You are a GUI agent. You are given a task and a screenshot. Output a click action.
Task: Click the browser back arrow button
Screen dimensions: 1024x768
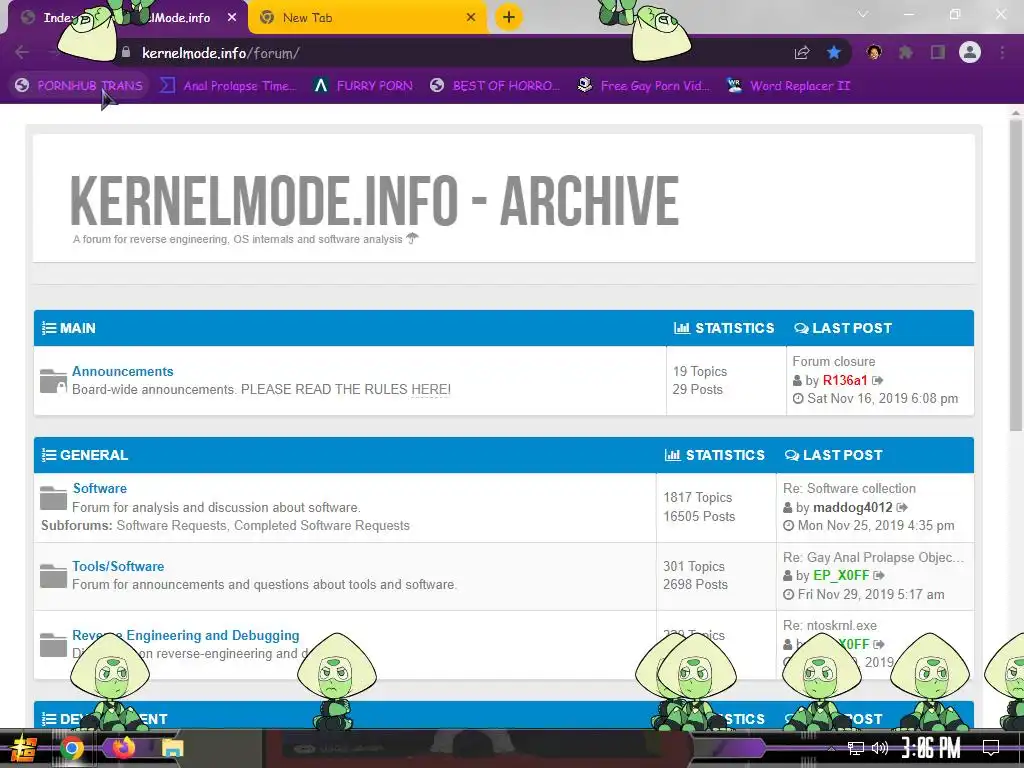(22, 52)
